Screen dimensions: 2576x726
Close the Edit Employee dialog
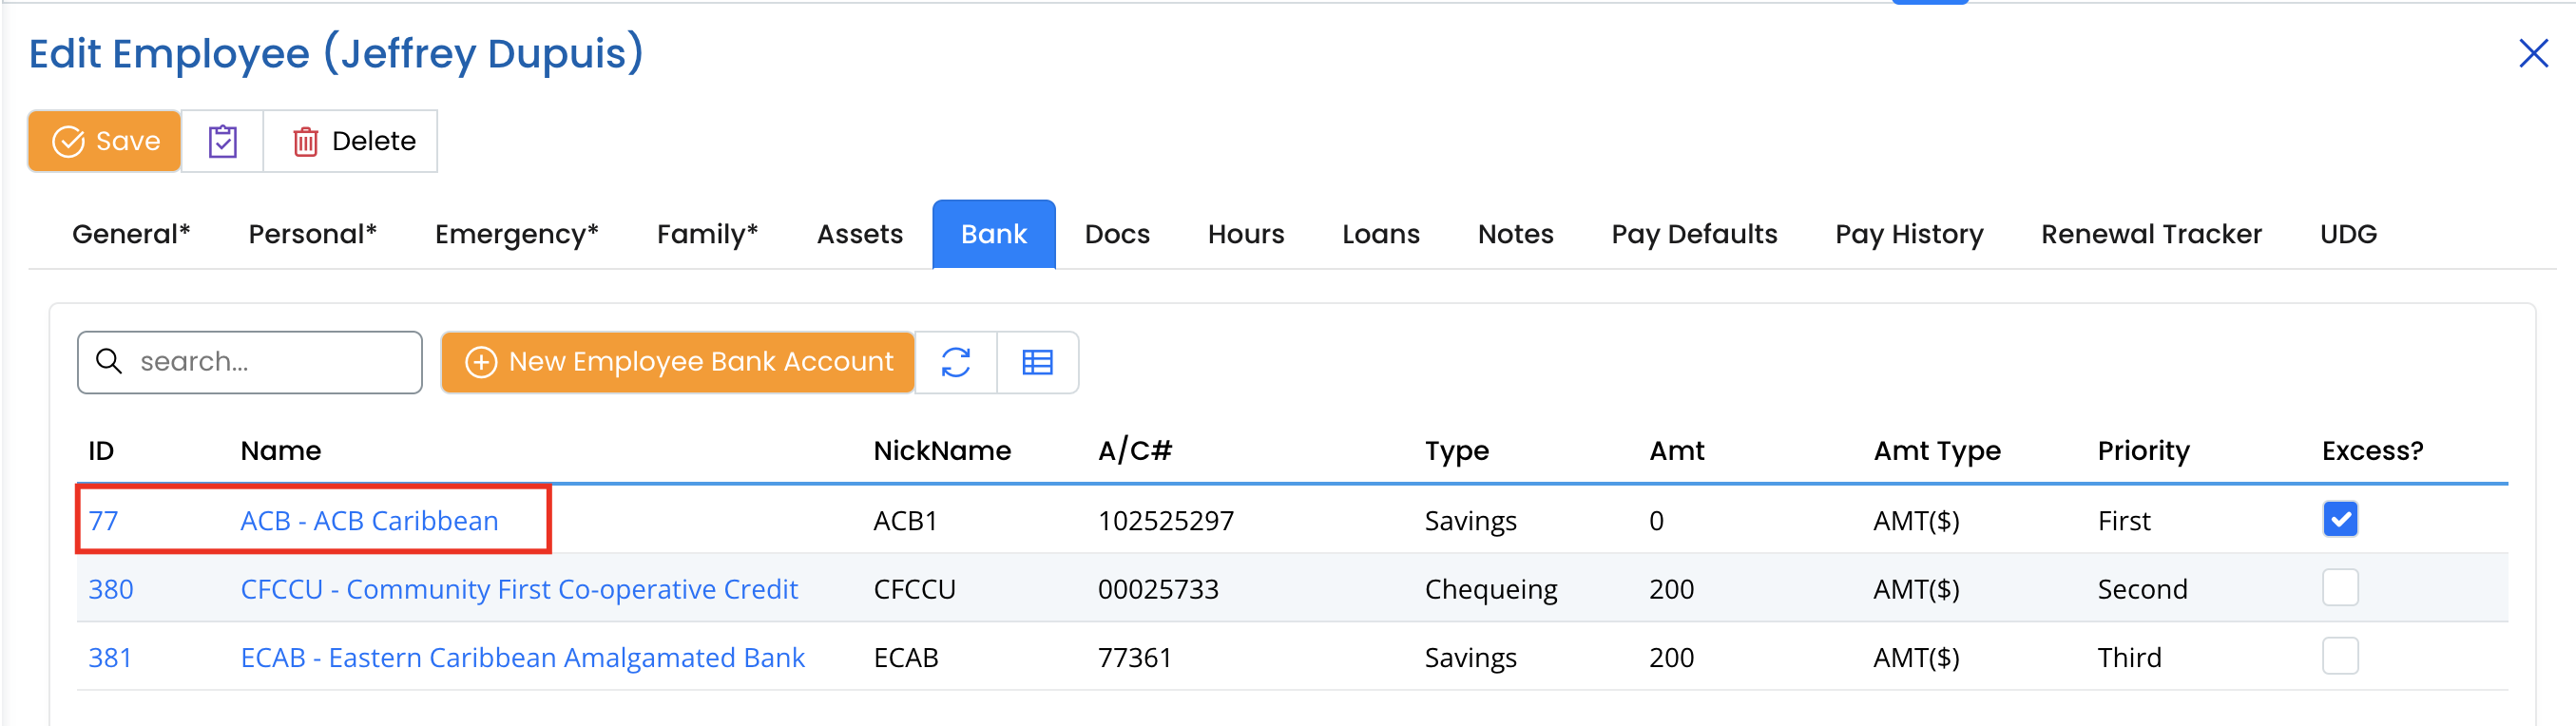[x=2532, y=54]
